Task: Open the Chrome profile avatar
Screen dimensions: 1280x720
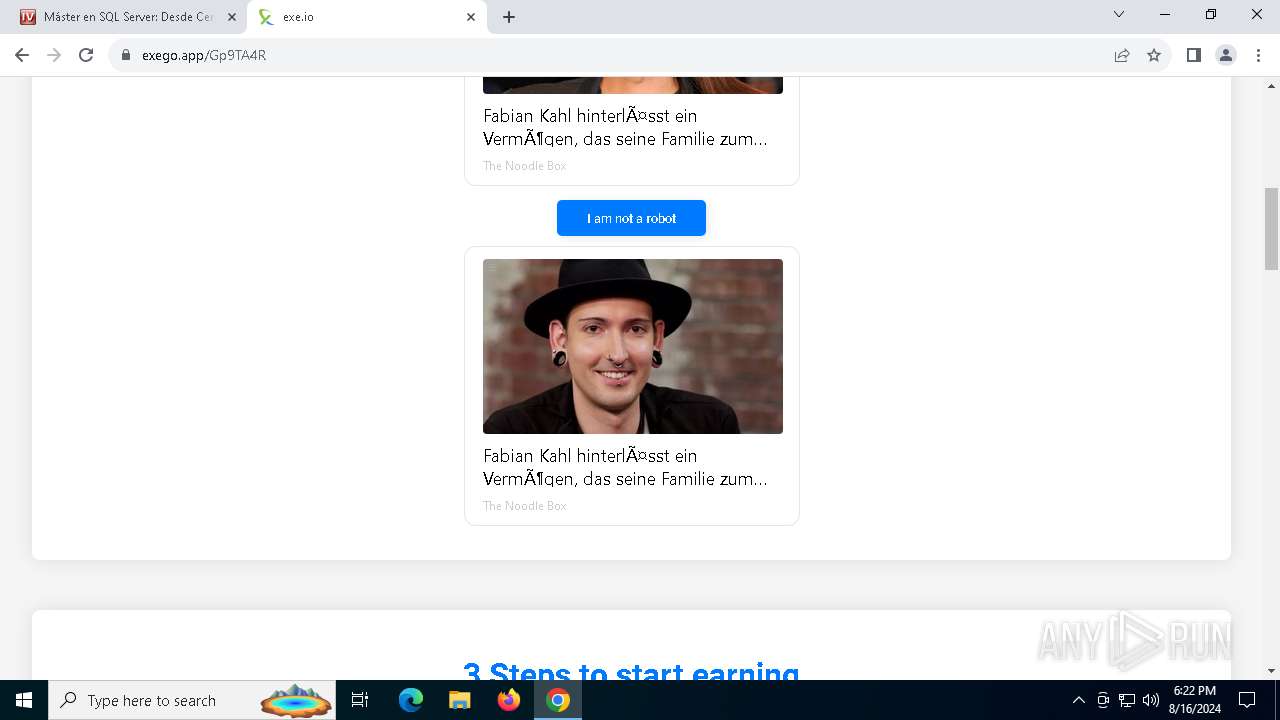Action: [x=1226, y=55]
